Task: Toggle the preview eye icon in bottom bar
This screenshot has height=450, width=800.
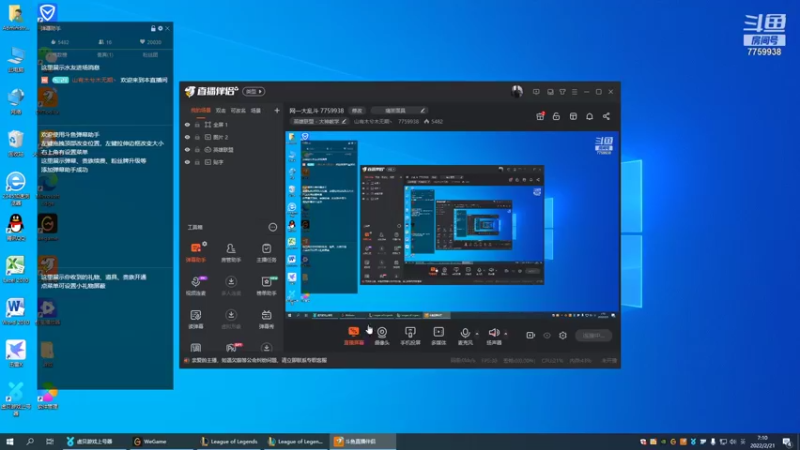Action: [x=547, y=335]
